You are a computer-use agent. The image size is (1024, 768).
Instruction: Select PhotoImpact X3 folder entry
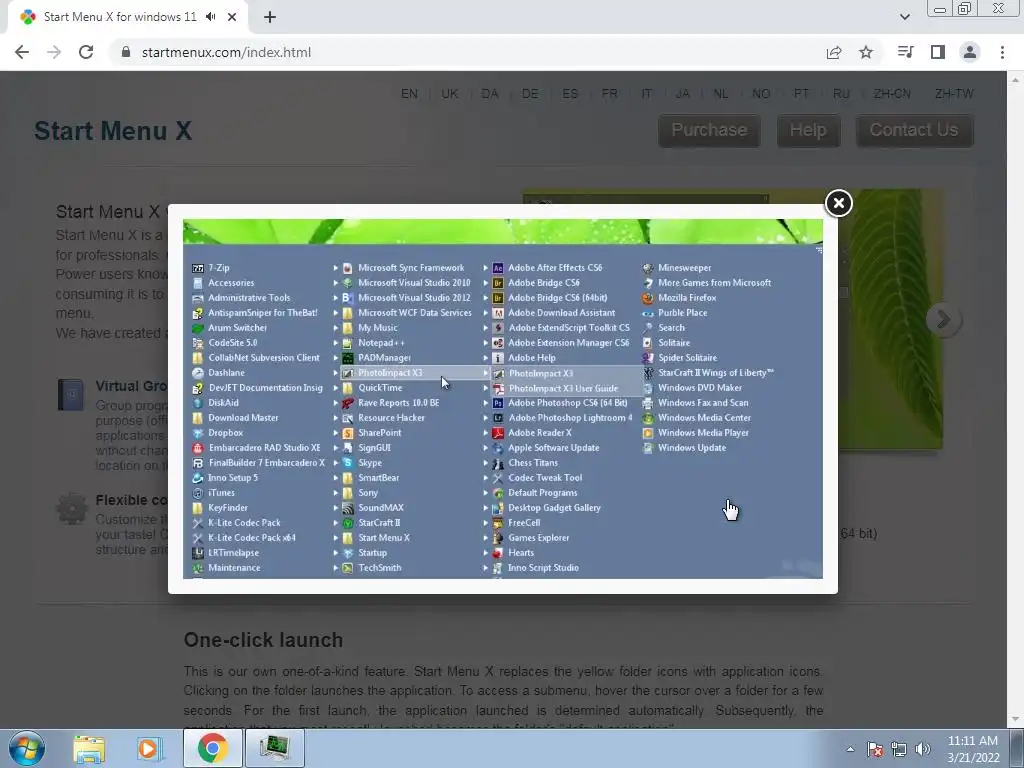[390, 373]
